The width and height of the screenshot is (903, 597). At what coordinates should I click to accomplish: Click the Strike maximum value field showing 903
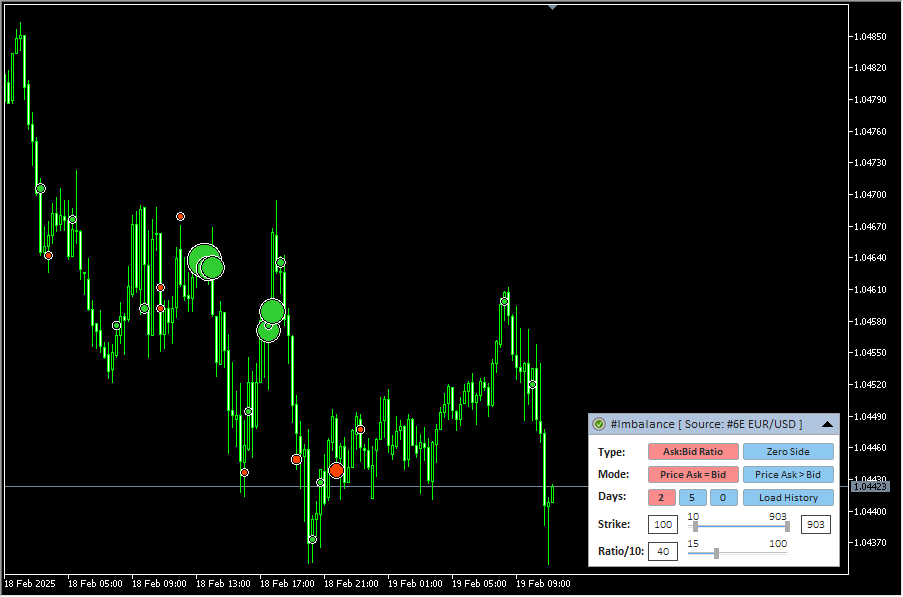[x=815, y=525]
